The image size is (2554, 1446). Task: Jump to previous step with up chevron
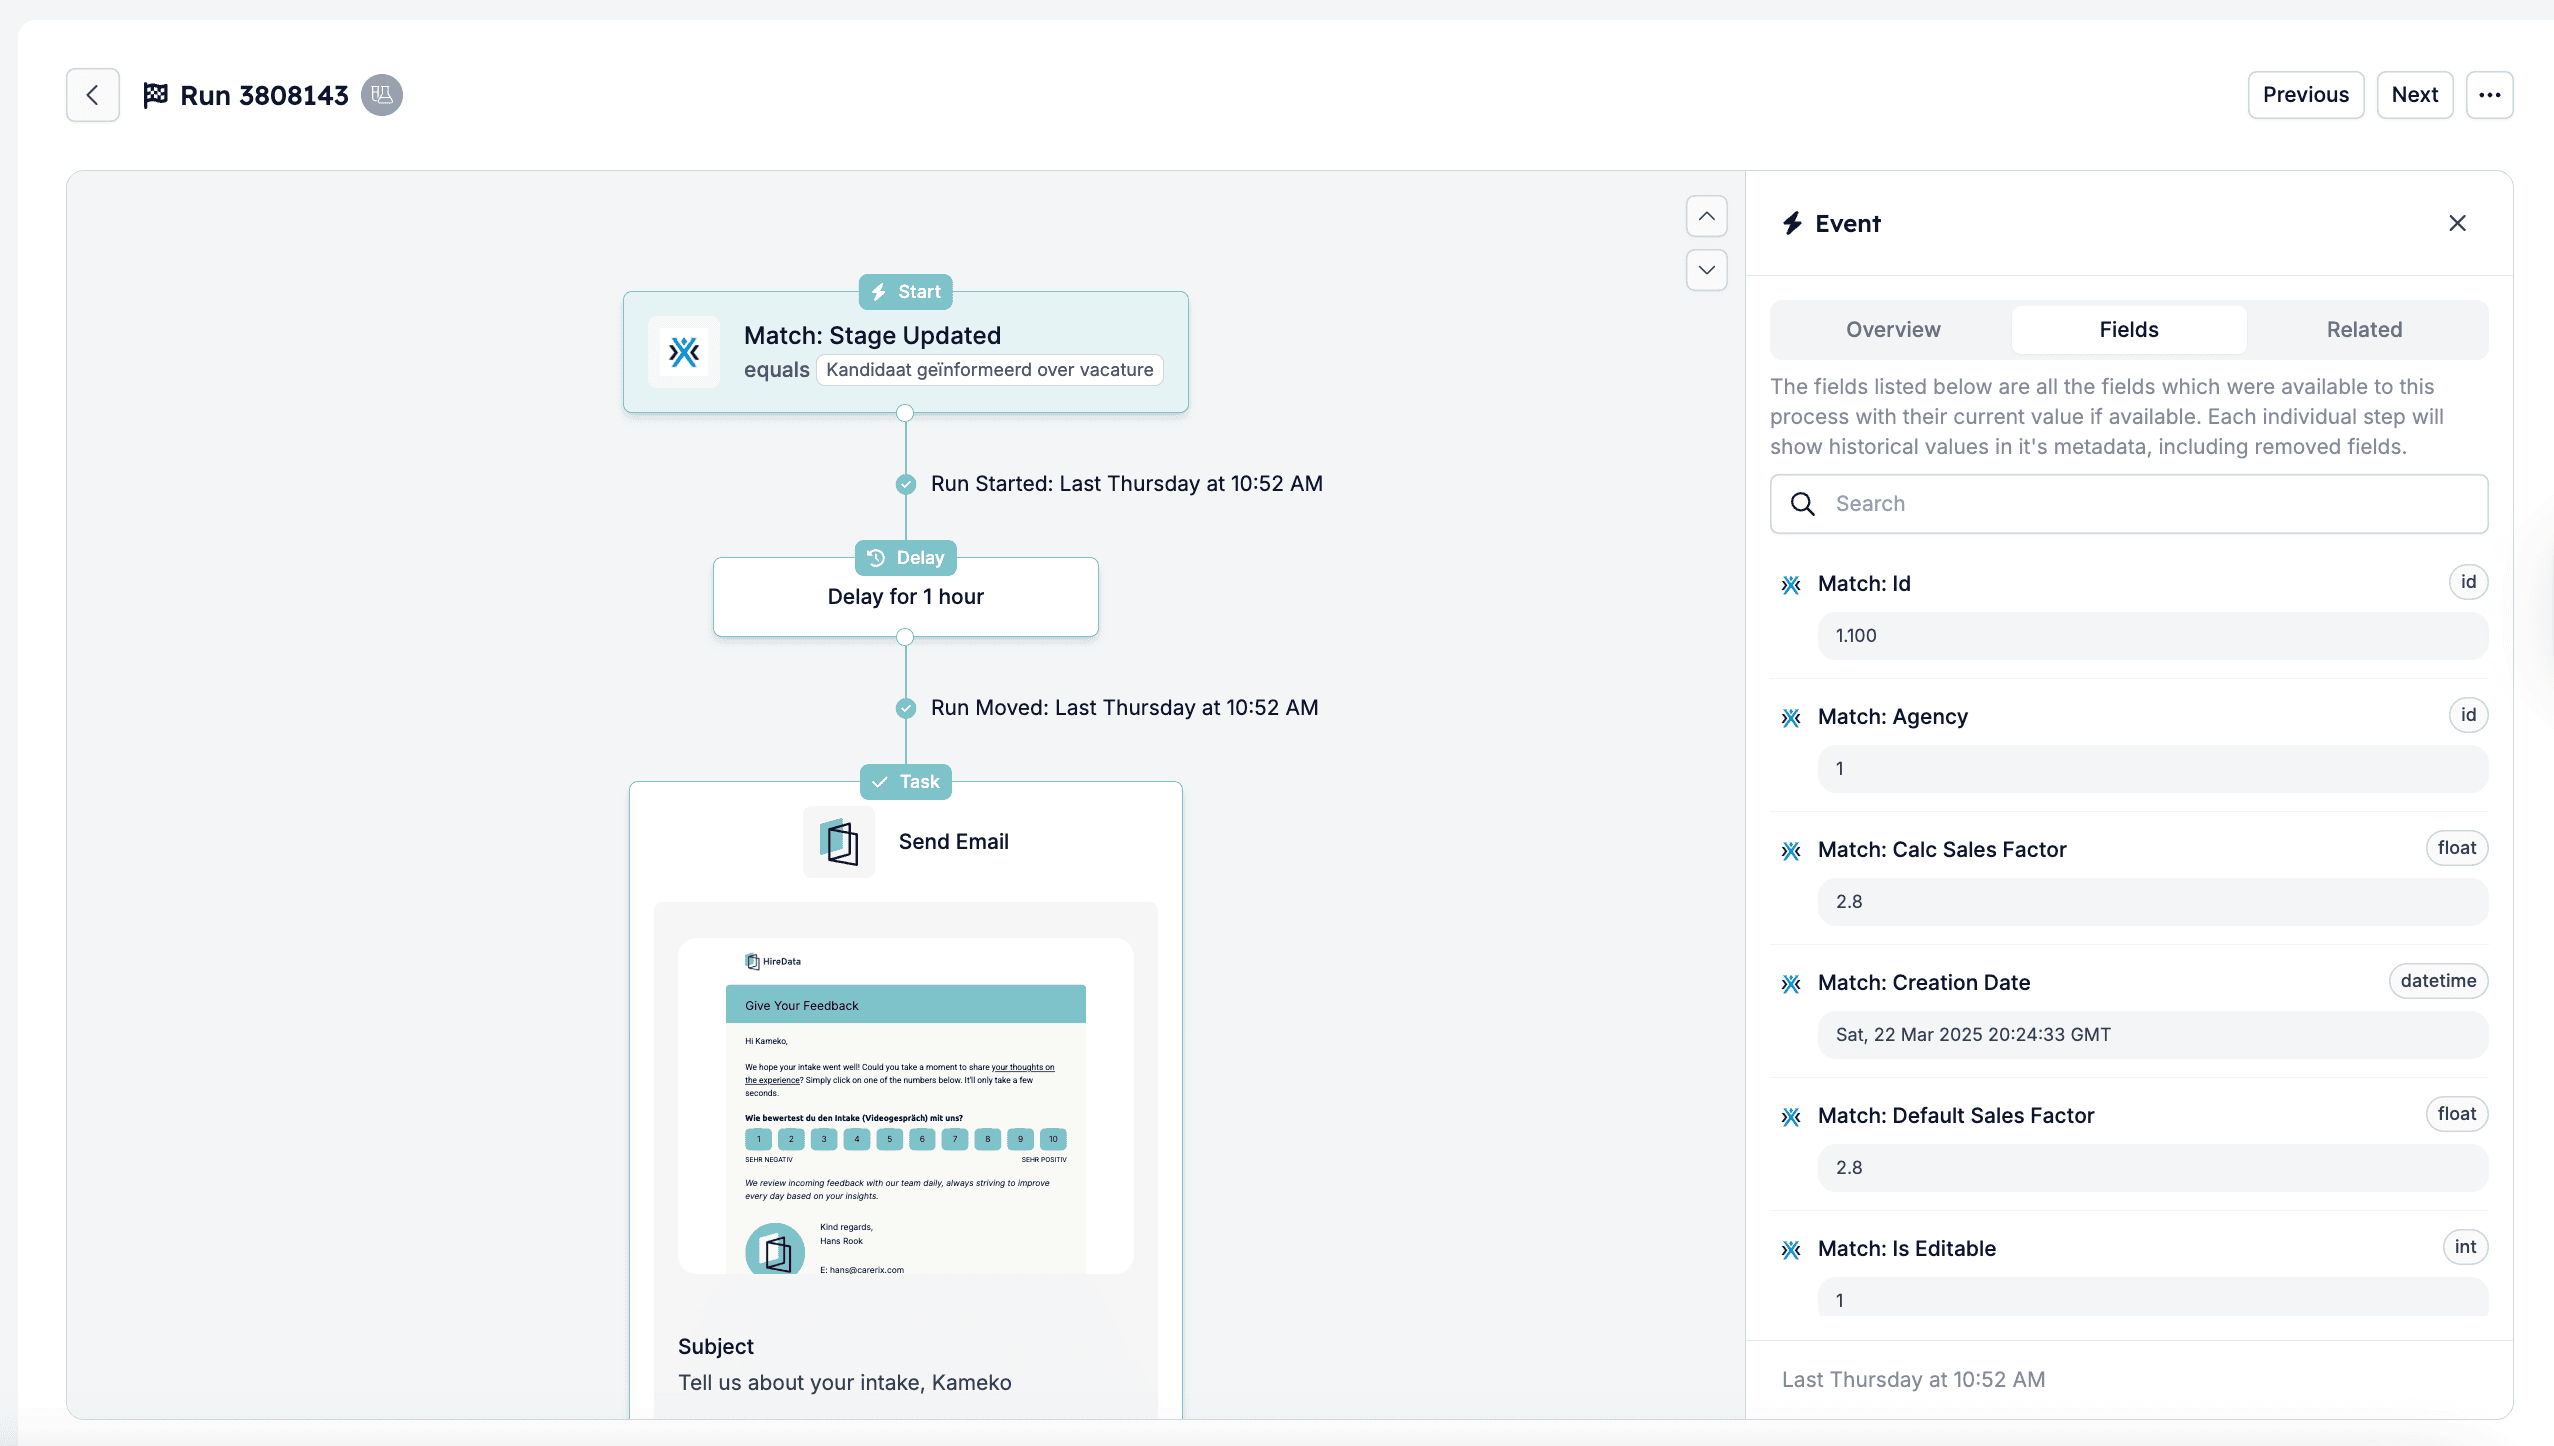click(1707, 216)
